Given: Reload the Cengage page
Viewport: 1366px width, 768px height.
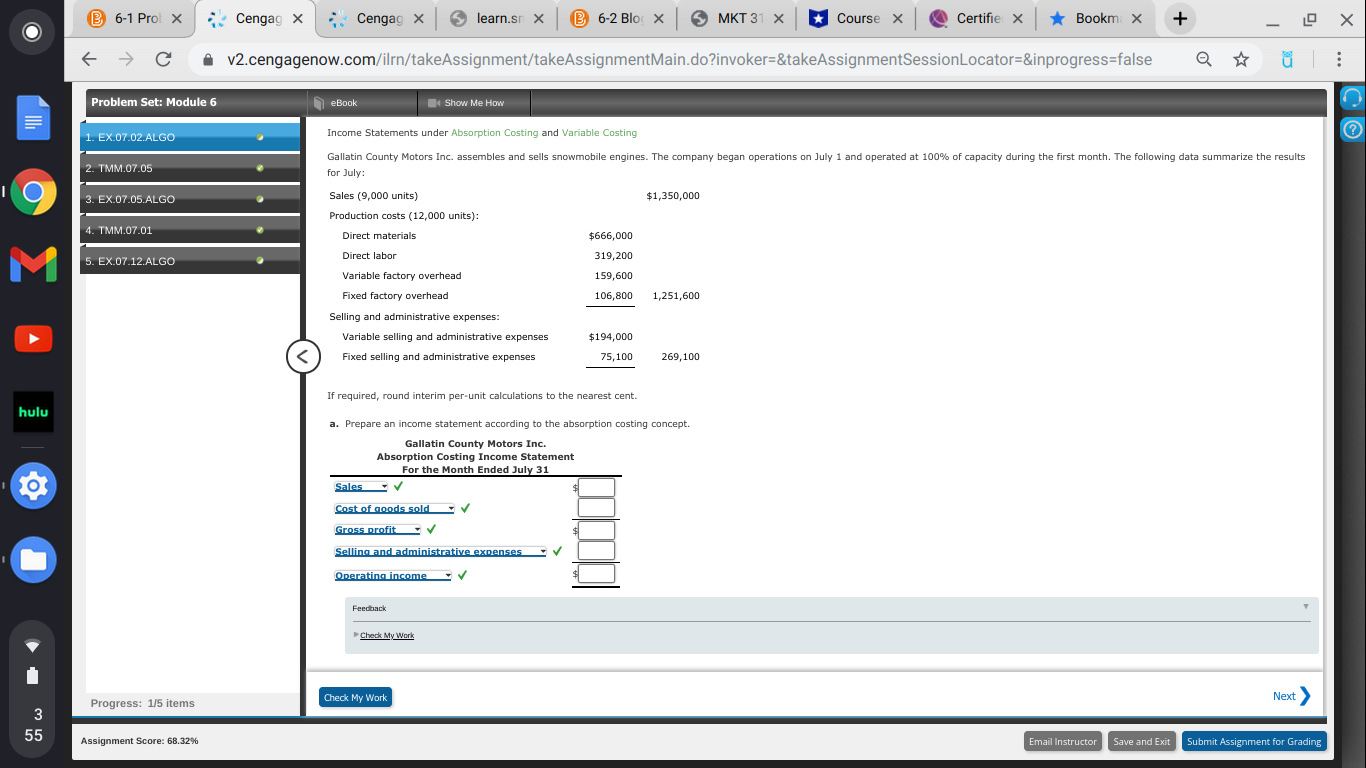Looking at the screenshot, I should coord(162,60).
